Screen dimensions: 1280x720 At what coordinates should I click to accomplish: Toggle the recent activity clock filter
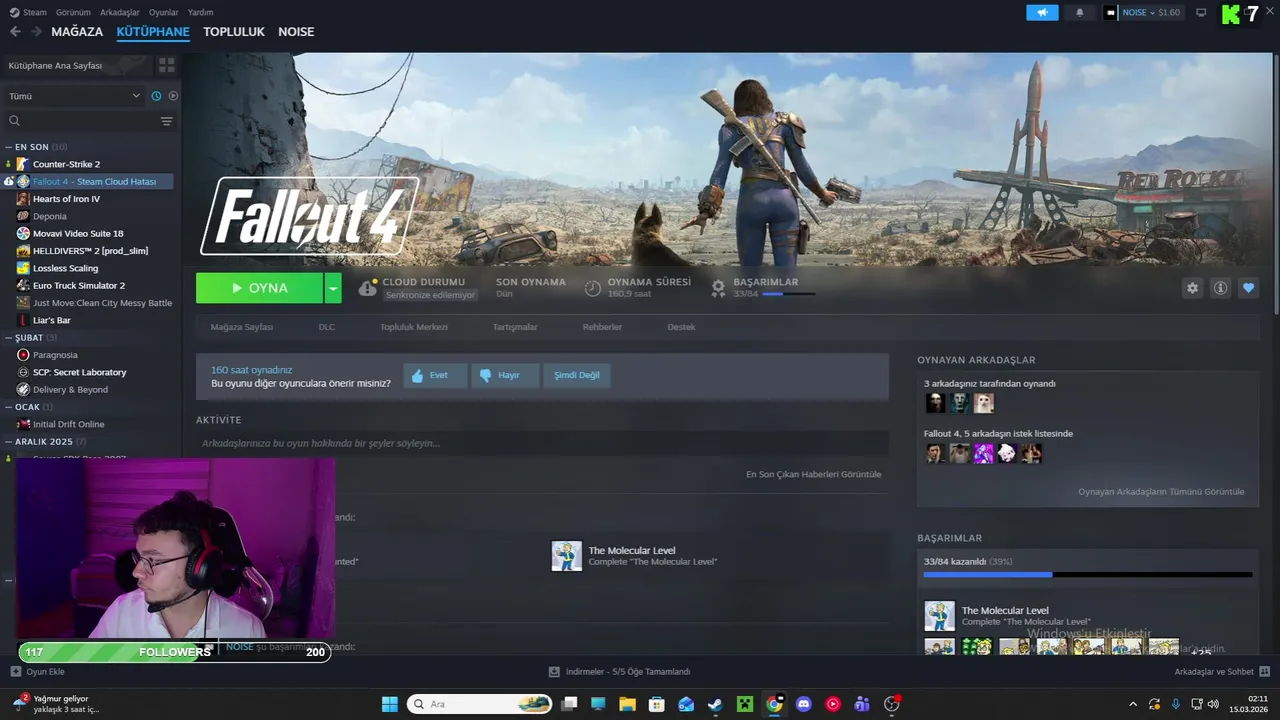(156, 96)
